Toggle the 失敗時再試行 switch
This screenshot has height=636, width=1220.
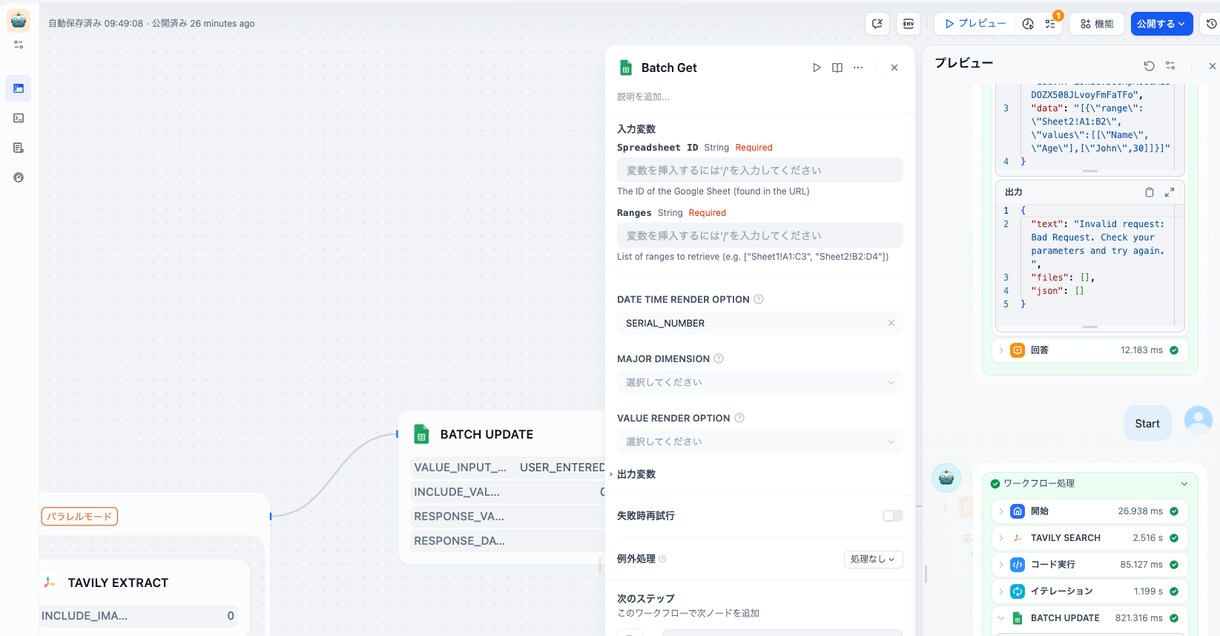pyautogui.click(x=892, y=516)
